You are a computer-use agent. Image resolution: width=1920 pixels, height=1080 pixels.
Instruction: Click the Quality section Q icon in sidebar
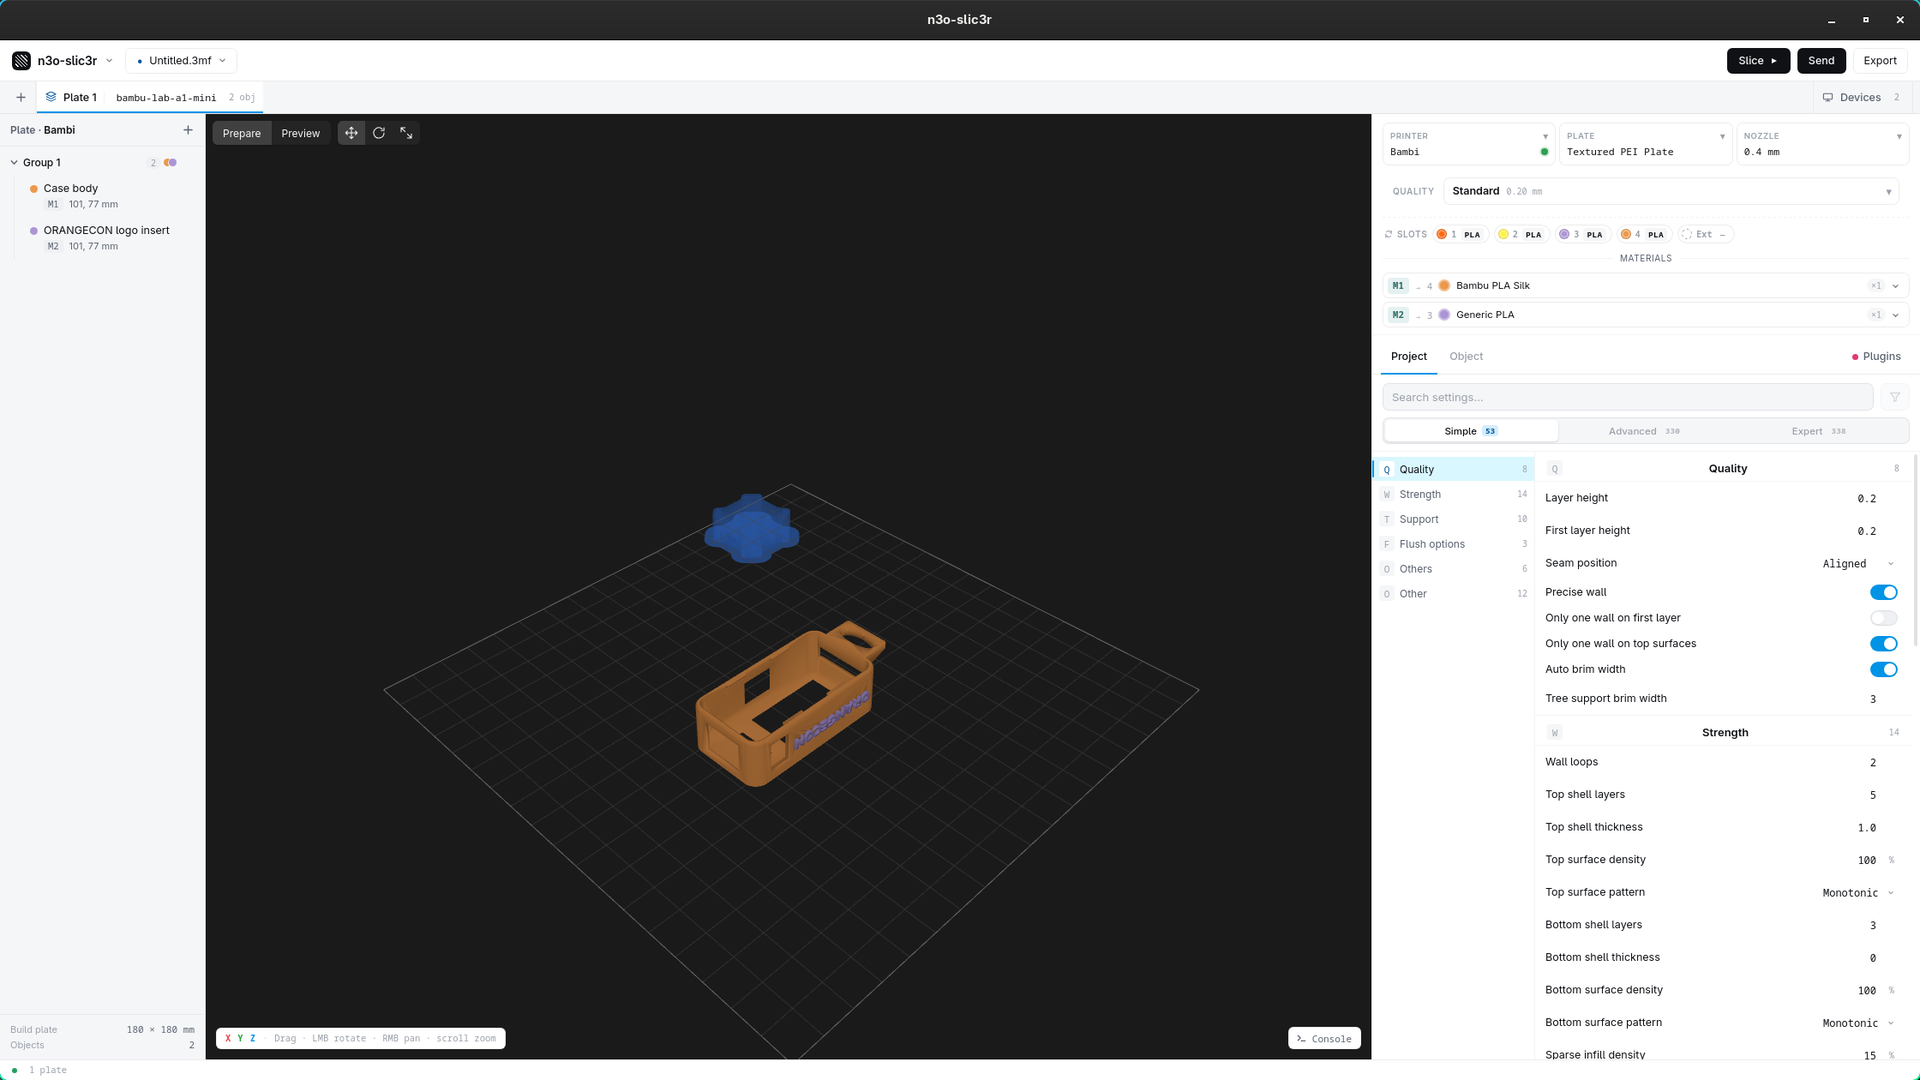[x=1387, y=470]
